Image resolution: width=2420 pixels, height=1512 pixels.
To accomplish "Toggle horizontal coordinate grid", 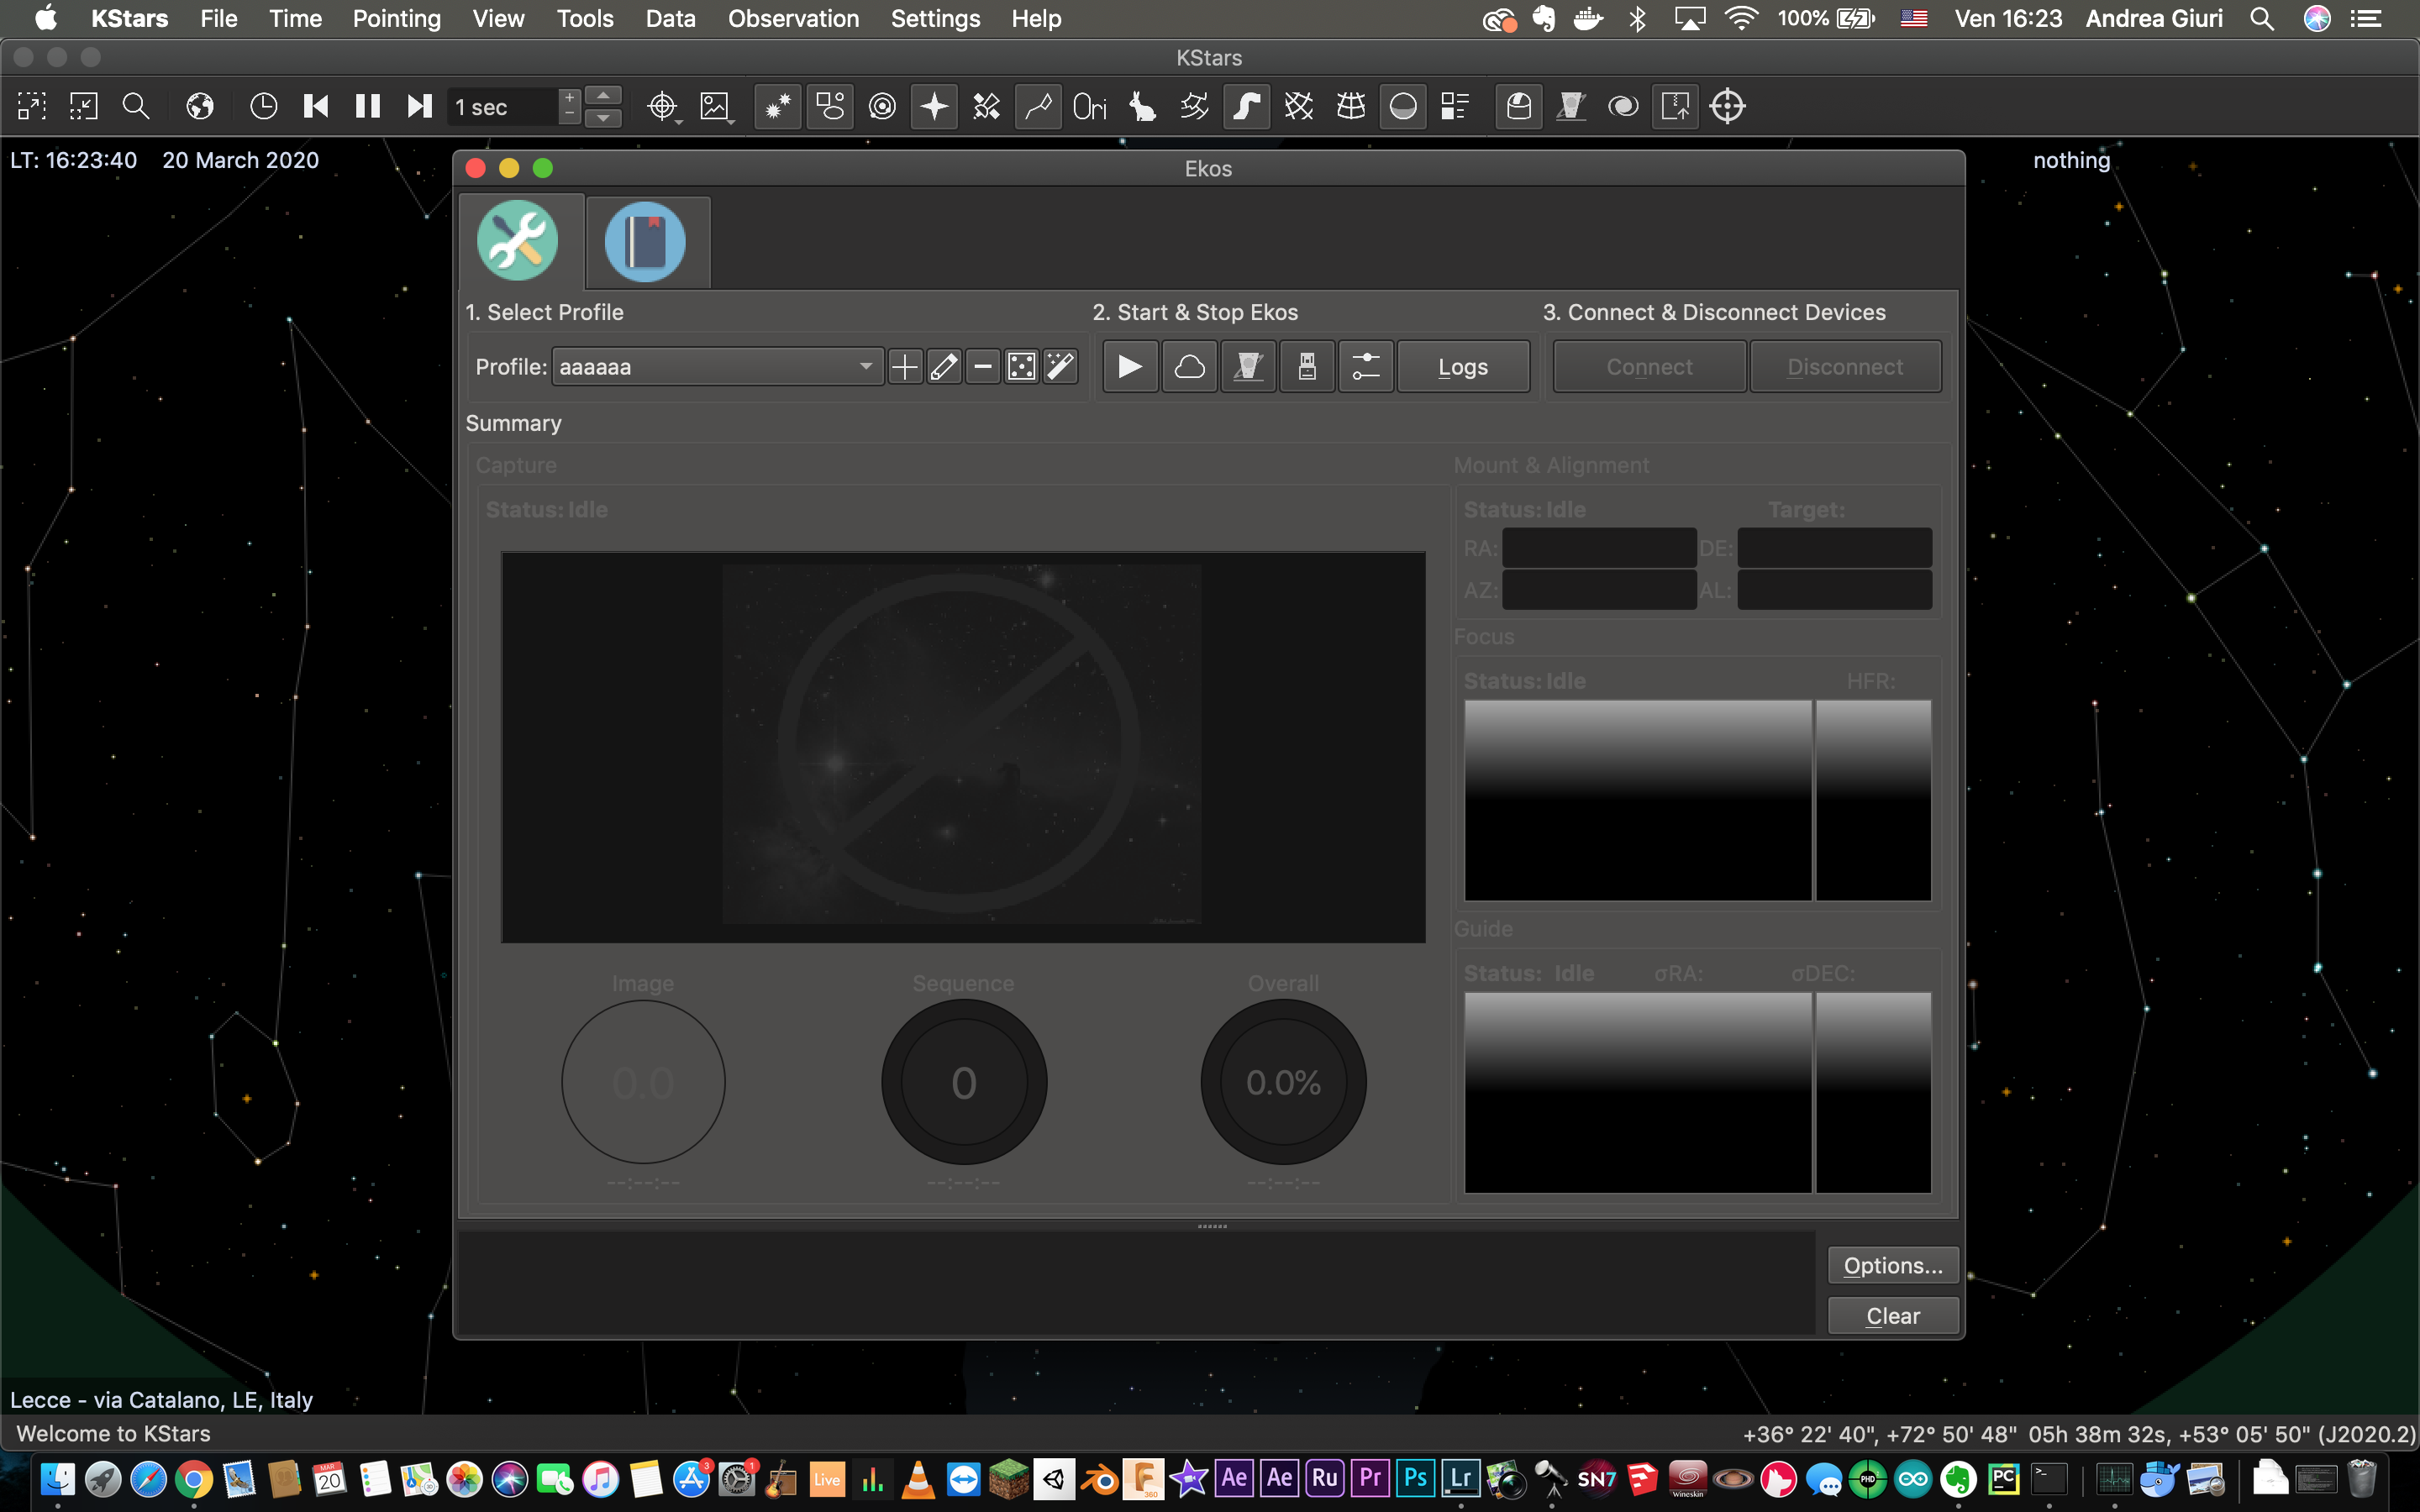I will [1350, 106].
